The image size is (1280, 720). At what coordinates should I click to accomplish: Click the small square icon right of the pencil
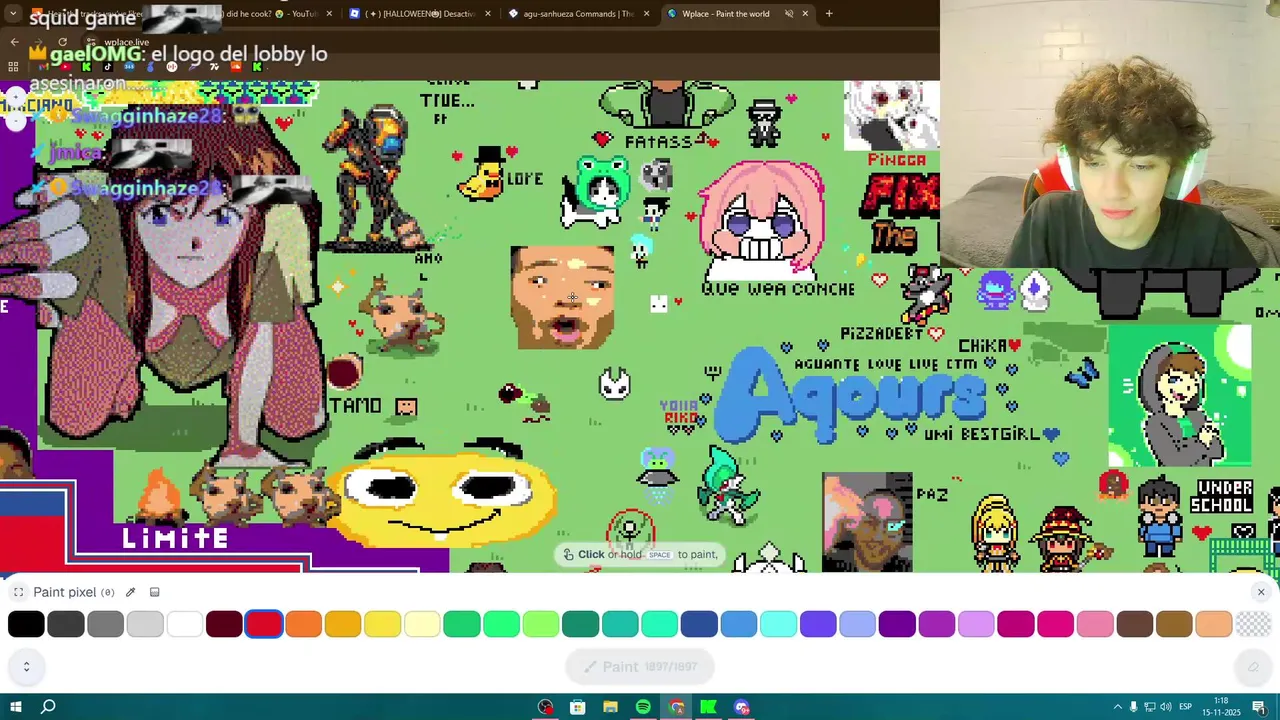point(154,592)
